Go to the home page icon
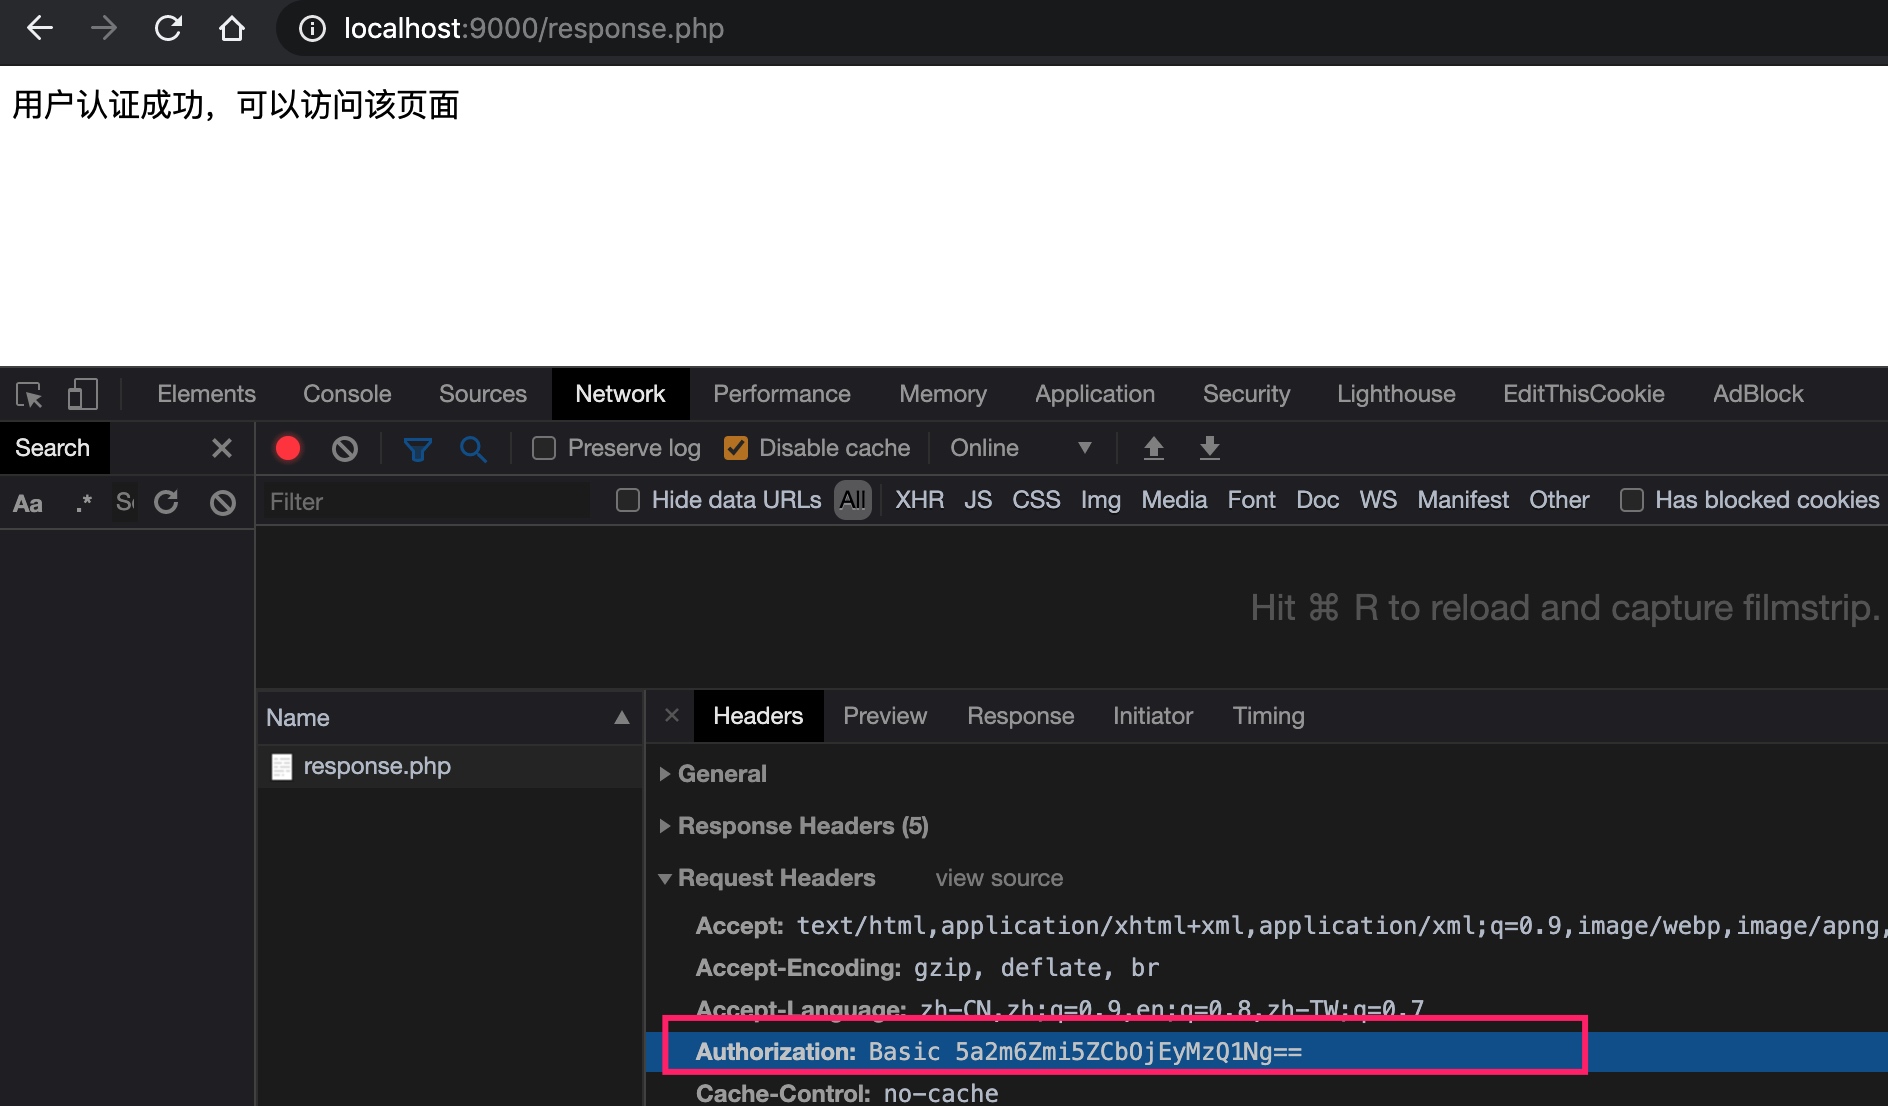Viewport: 1888px width, 1106px height. (232, 28)
